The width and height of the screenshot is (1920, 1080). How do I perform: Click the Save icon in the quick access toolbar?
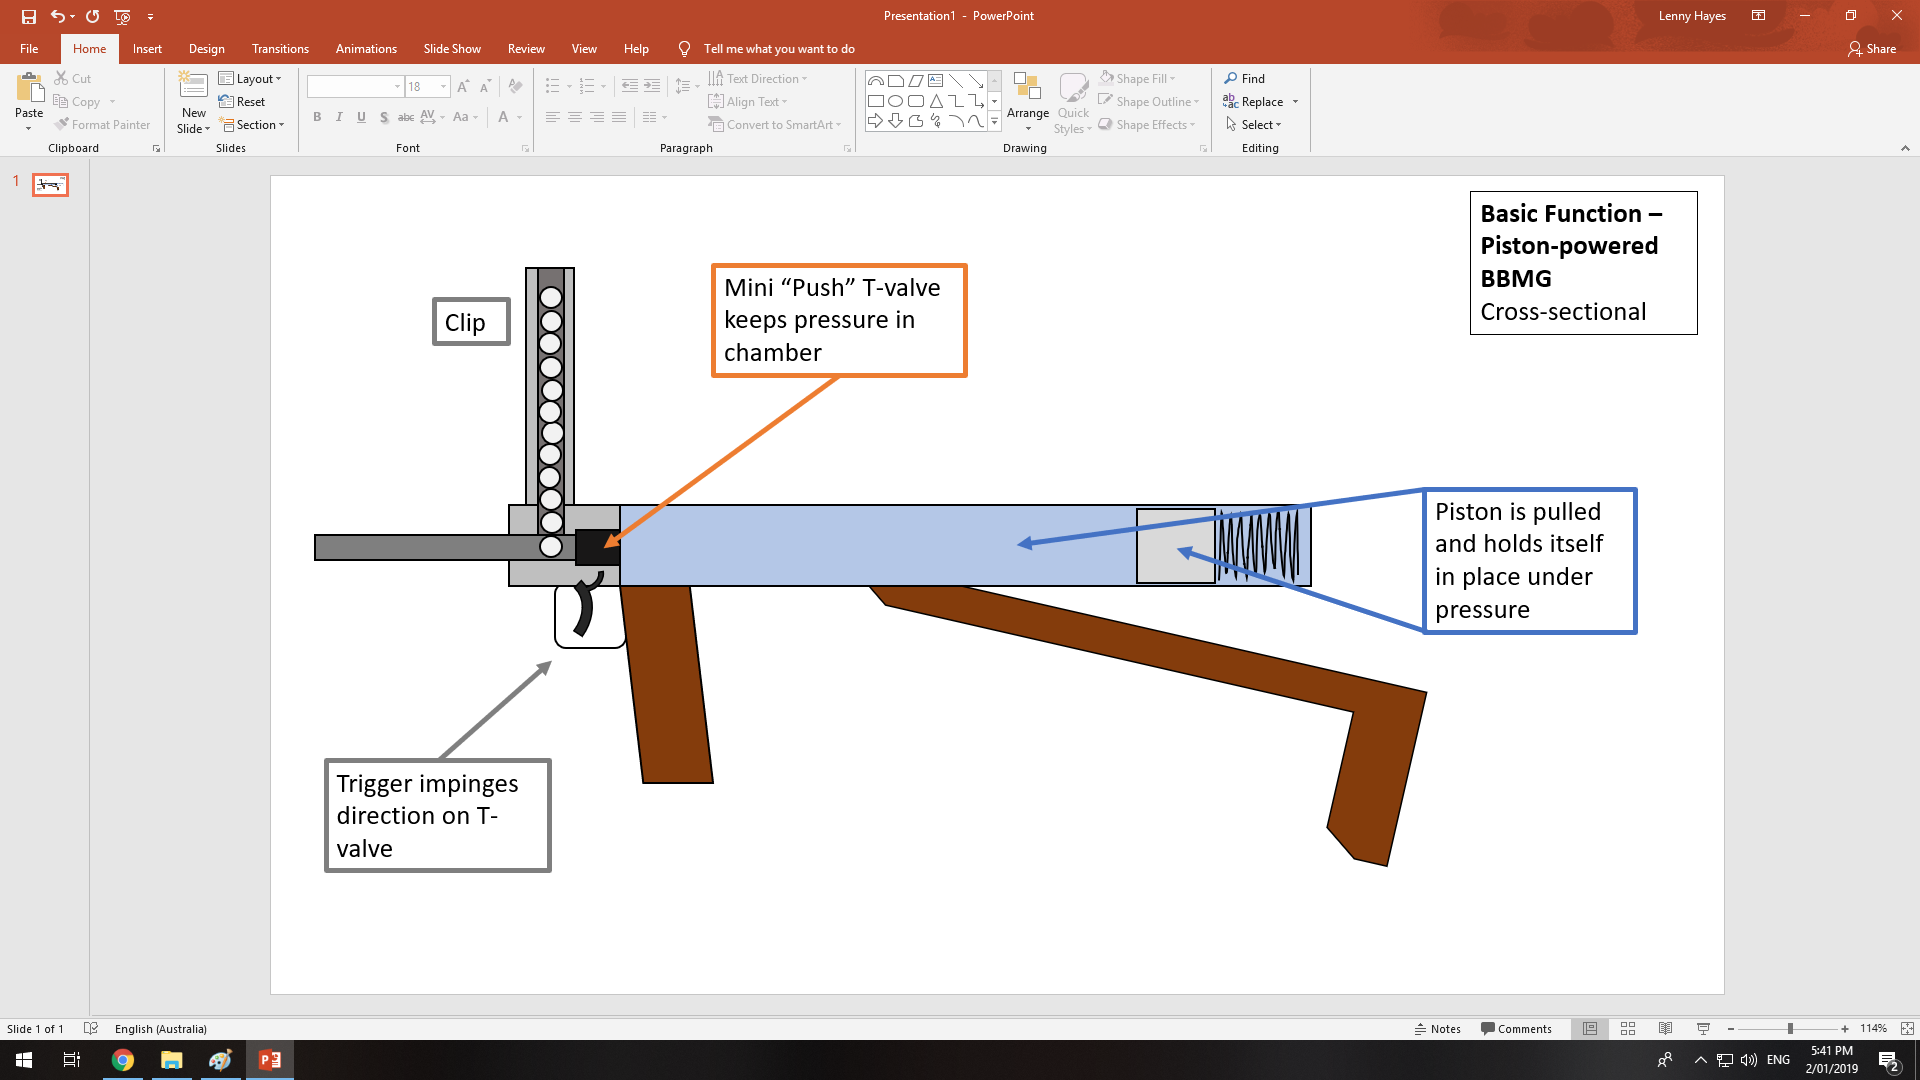pos(29,16)
